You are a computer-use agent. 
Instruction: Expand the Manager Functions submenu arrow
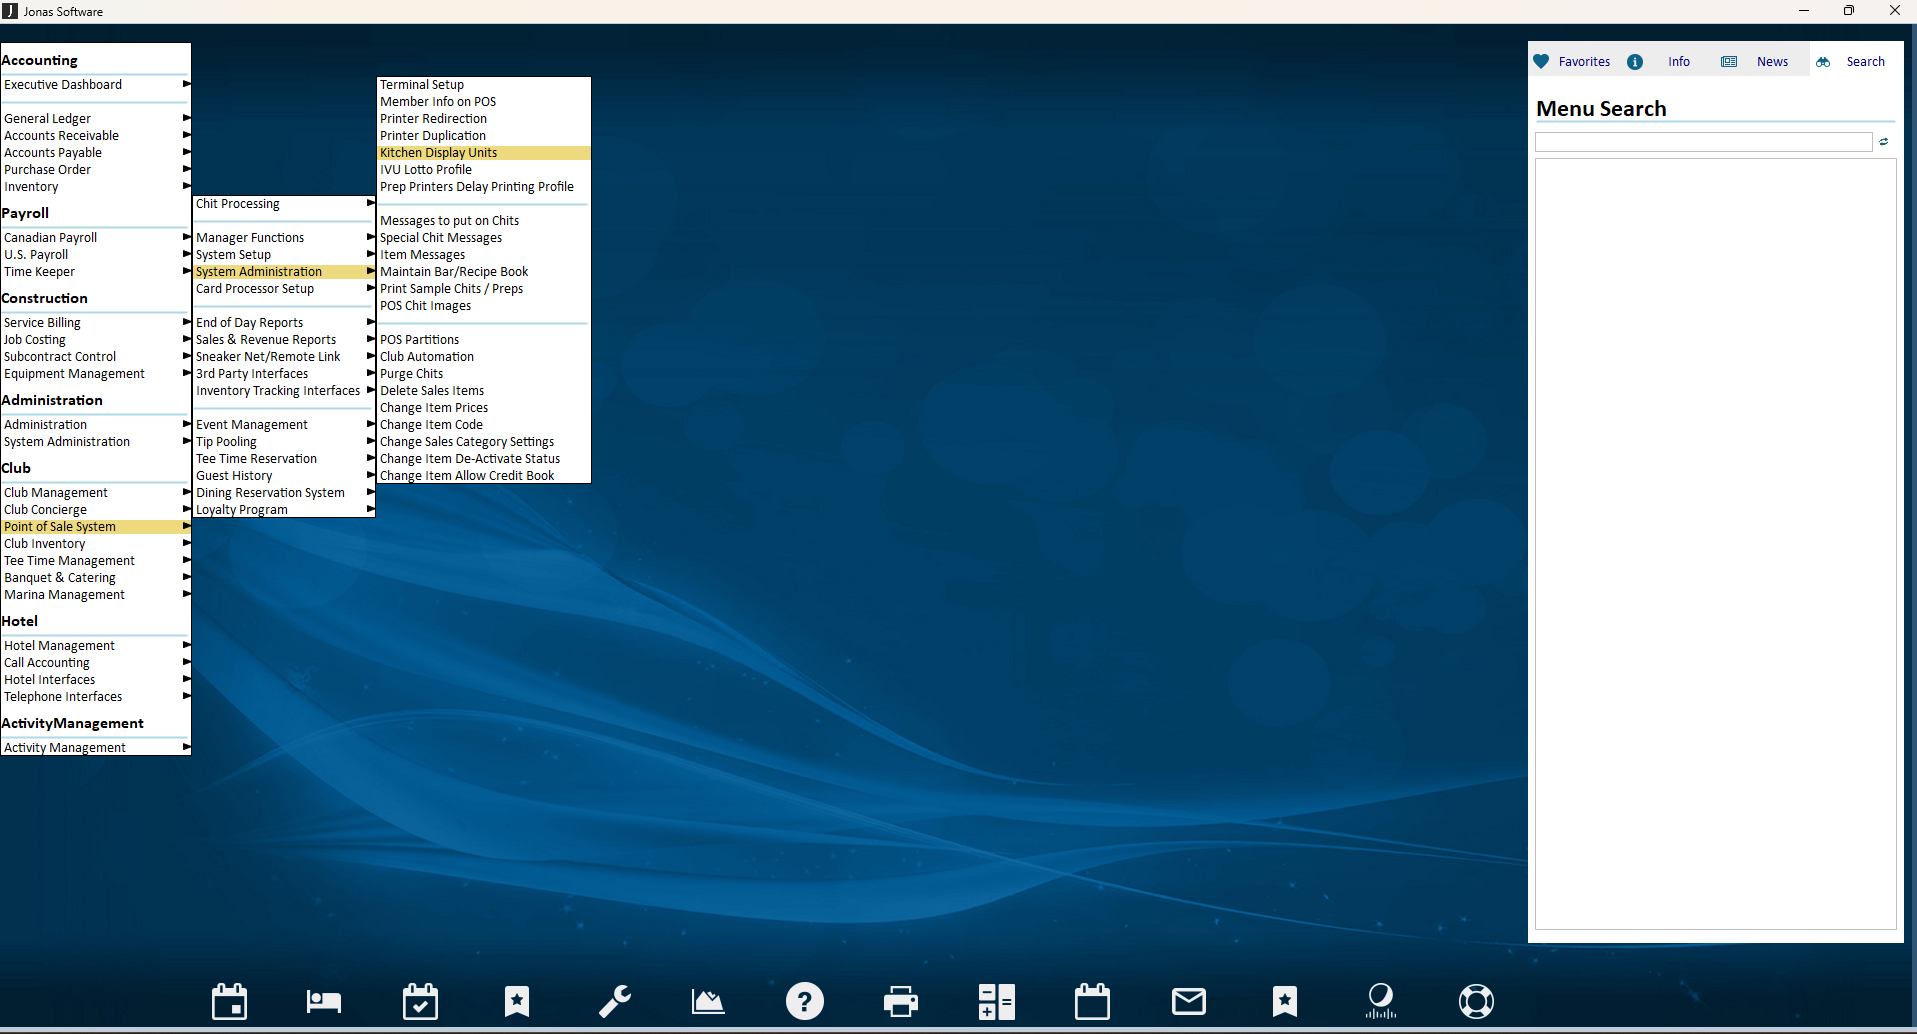click(370, 237)
